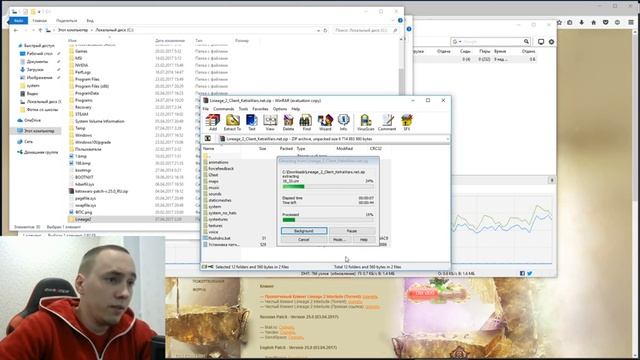Click the Explorer refresh button
The height and width of the screenshot is (360, 640).
tap(325, 30)
